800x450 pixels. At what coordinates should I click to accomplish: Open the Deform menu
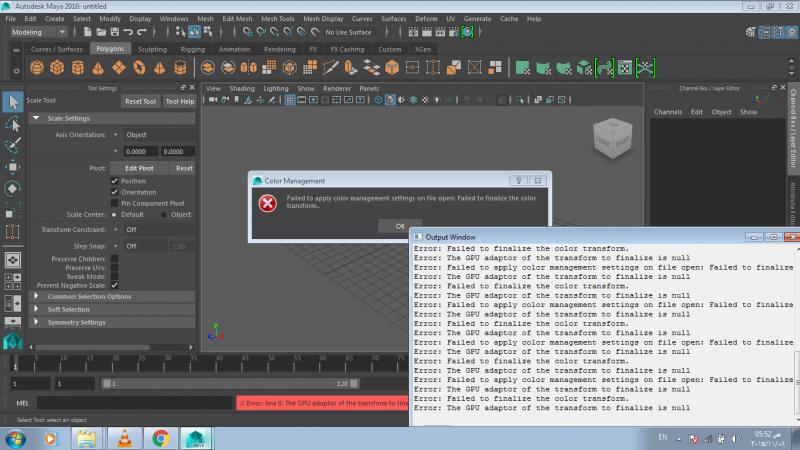(426, 19)
